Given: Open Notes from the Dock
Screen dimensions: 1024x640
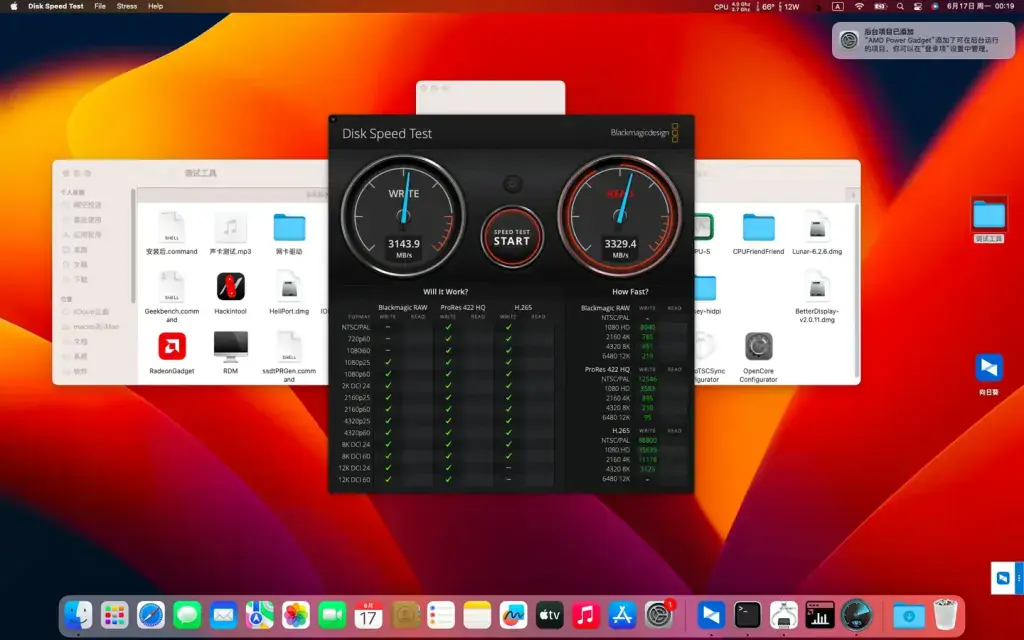Looking at the screenshot, I should (x=477, y=615).
